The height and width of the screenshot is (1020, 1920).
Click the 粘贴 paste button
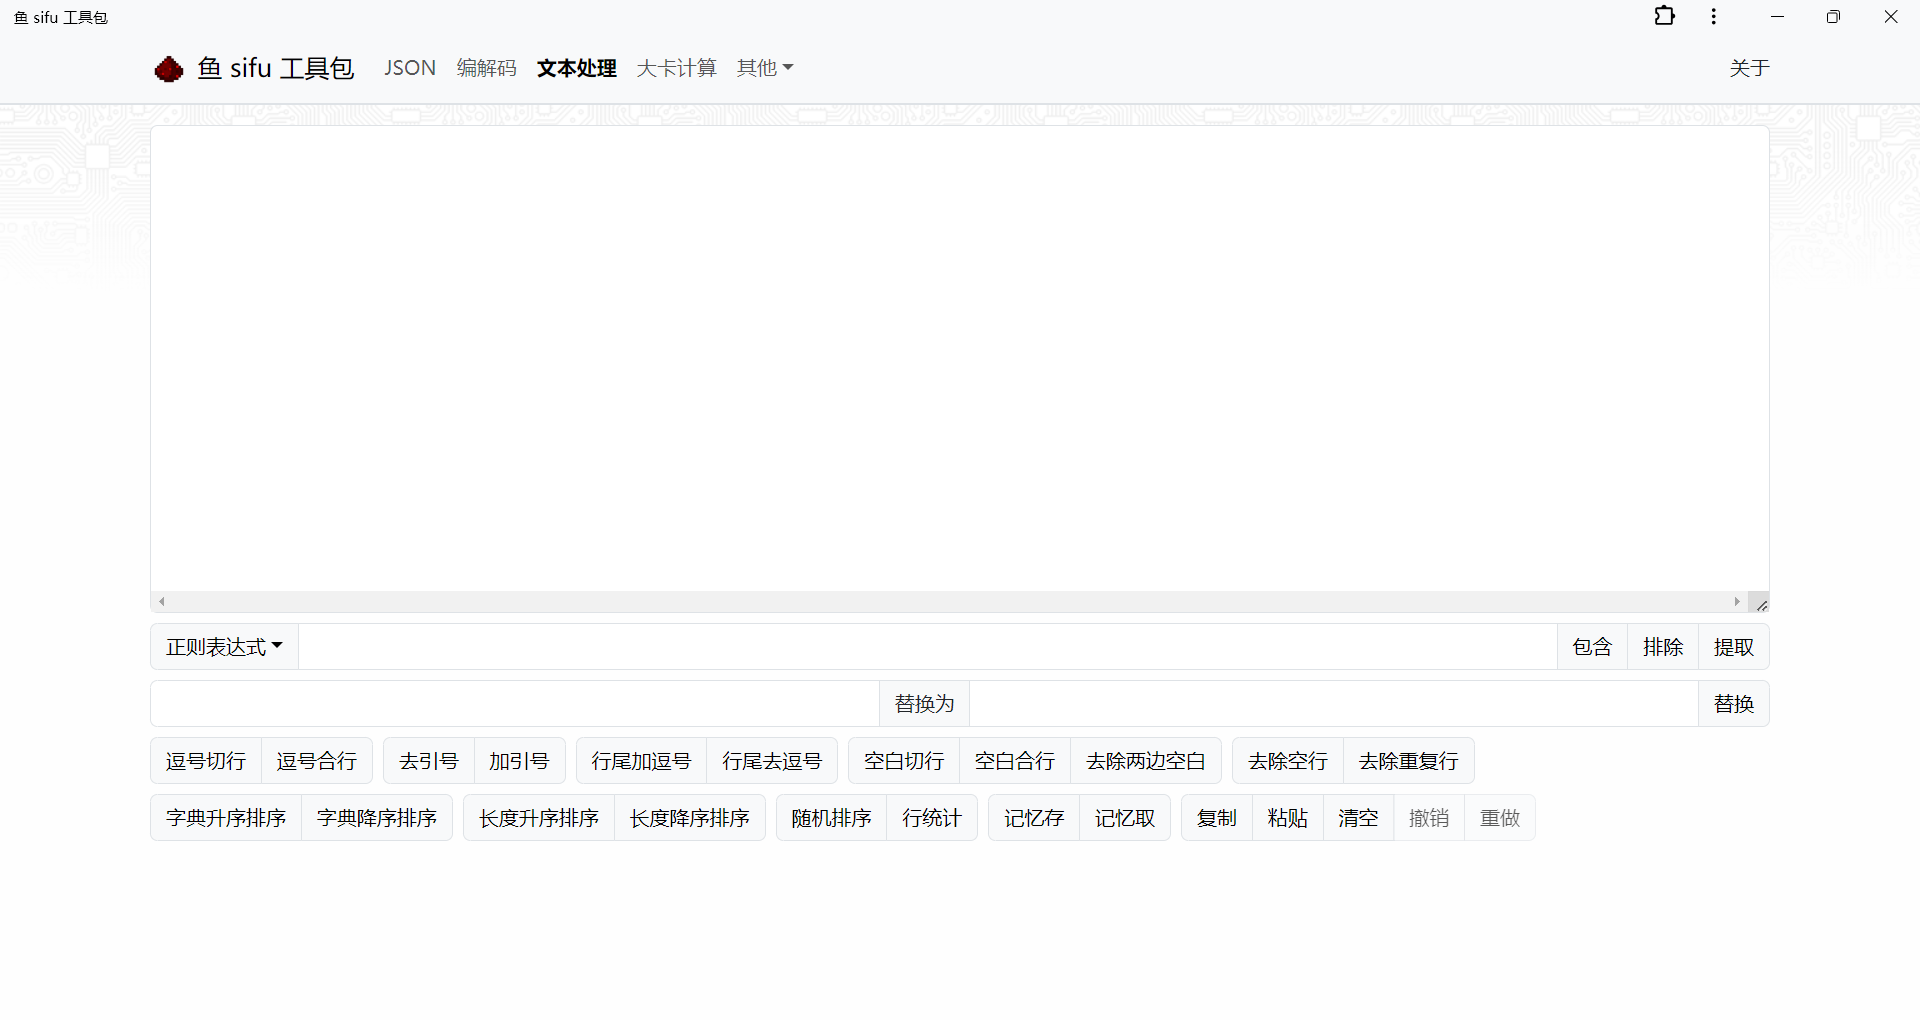click(x=1288, y=818)
